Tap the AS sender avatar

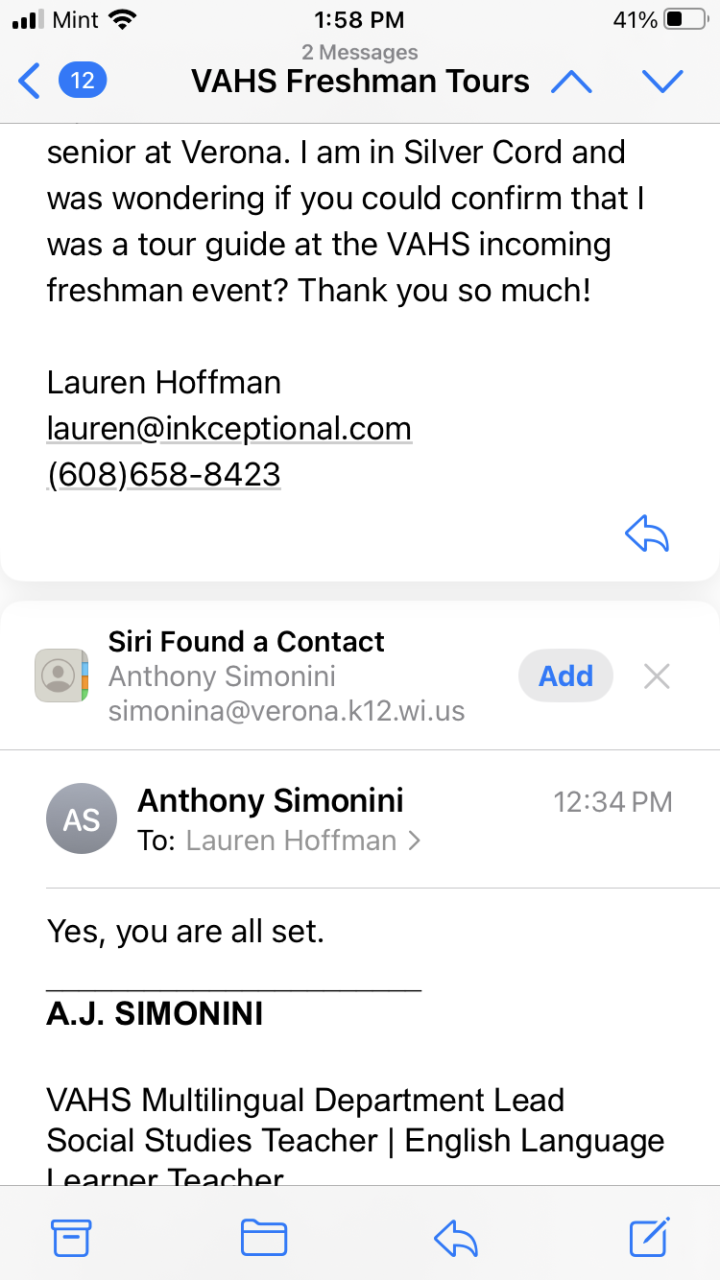click(82, 820)
